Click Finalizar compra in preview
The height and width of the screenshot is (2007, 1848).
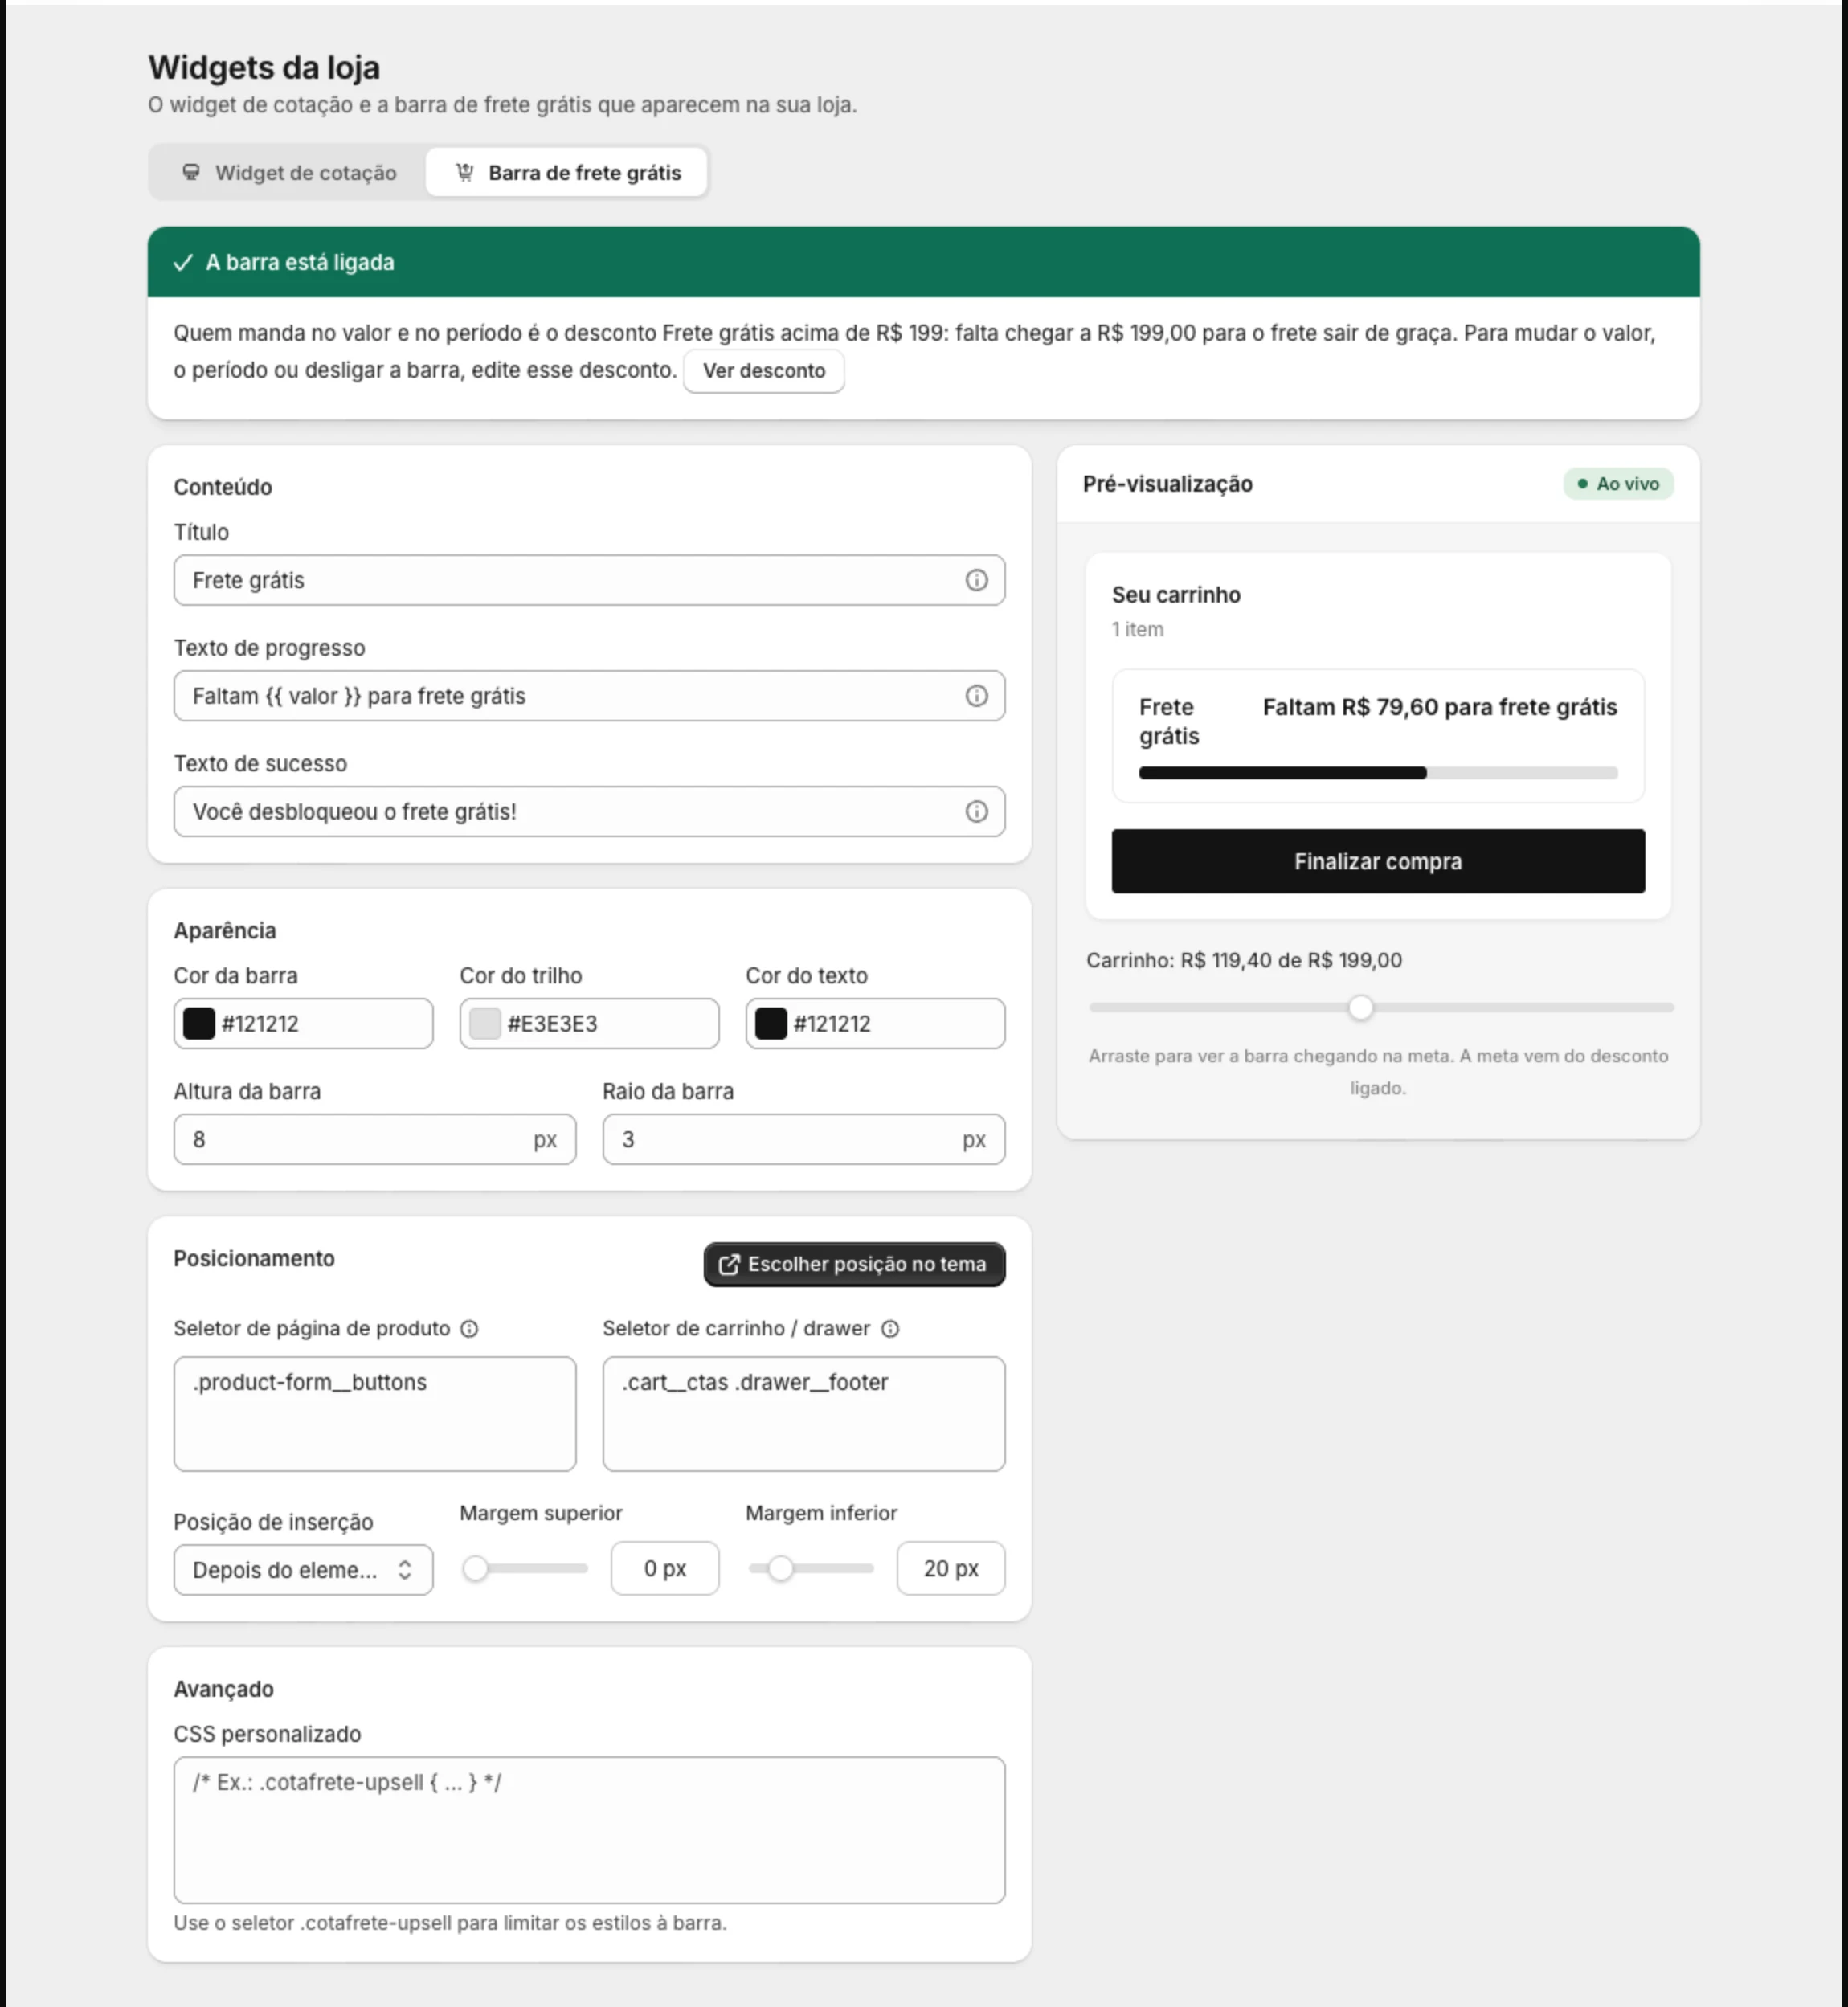pos(1378,861)
